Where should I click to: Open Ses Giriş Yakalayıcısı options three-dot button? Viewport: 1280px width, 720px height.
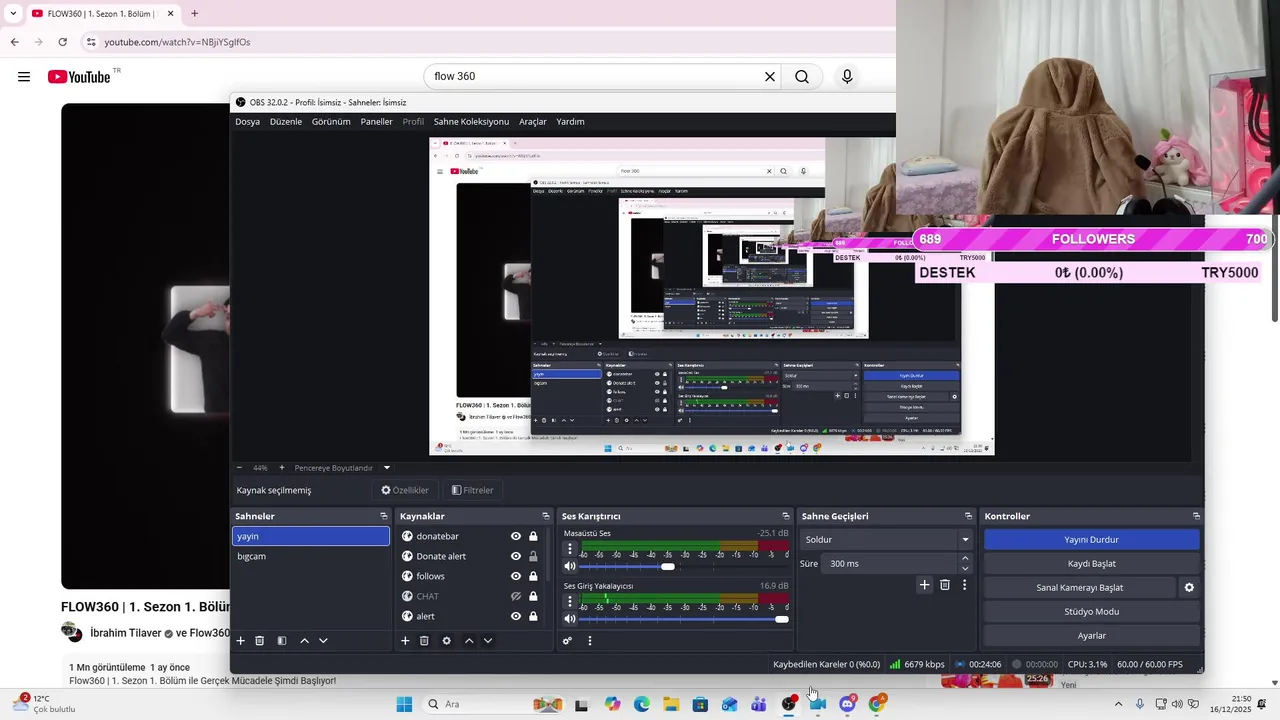coord(570,602)
